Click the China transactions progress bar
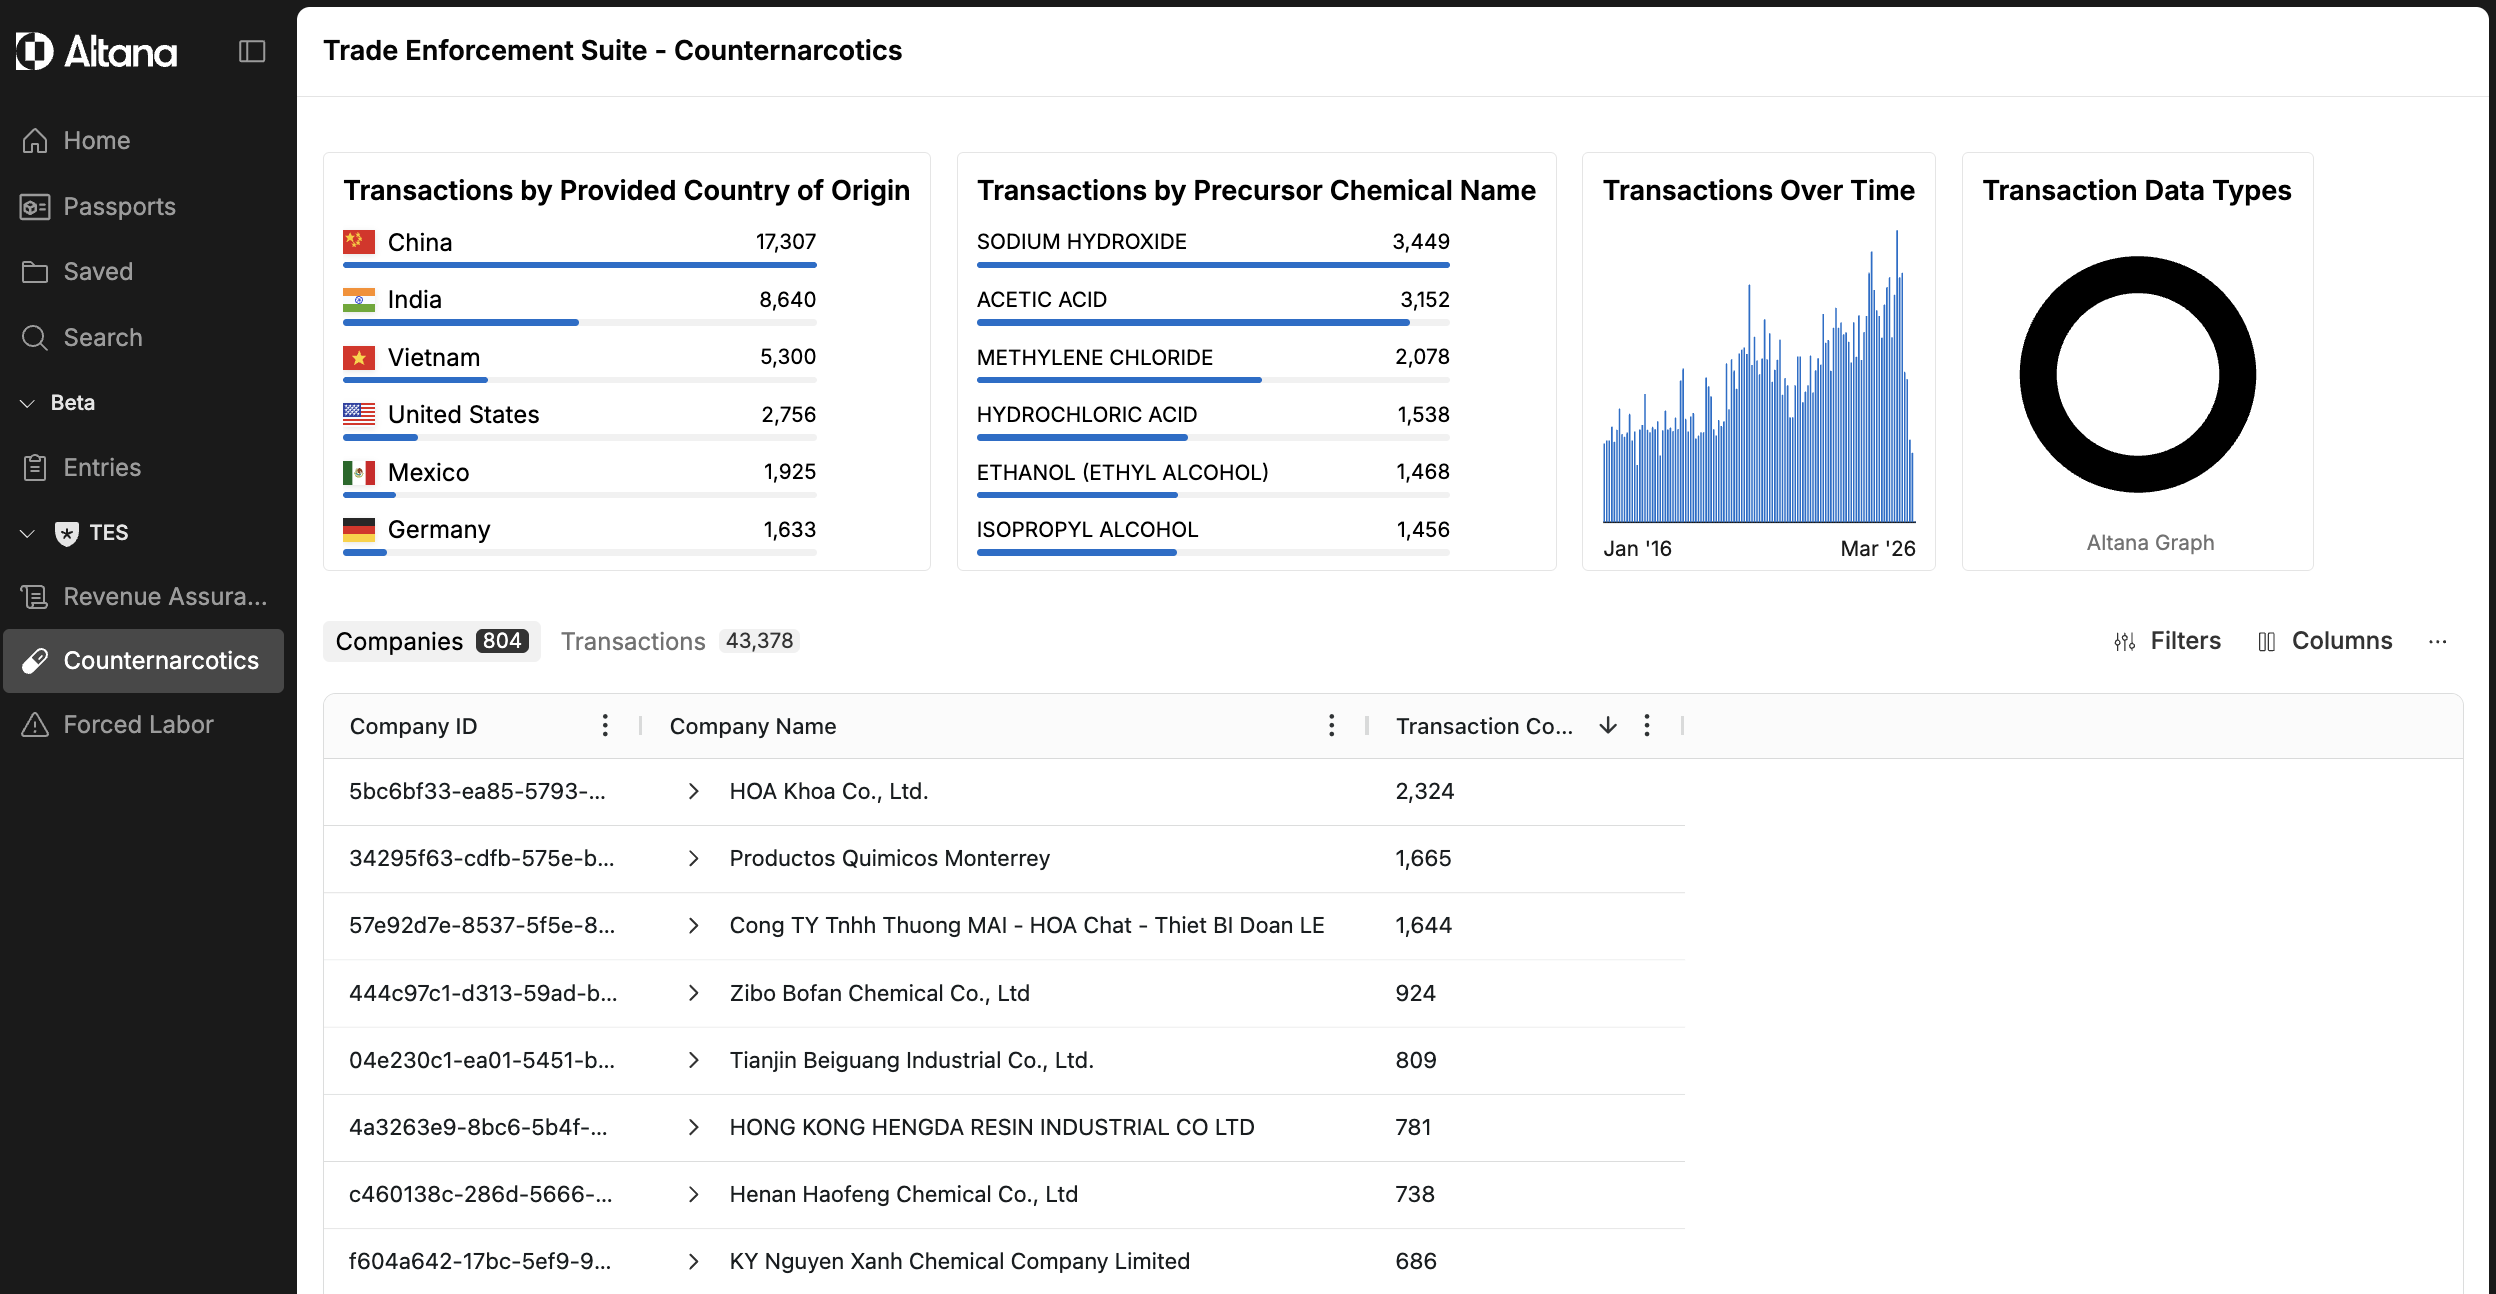 pyautogui.click(x=580, y=265)
